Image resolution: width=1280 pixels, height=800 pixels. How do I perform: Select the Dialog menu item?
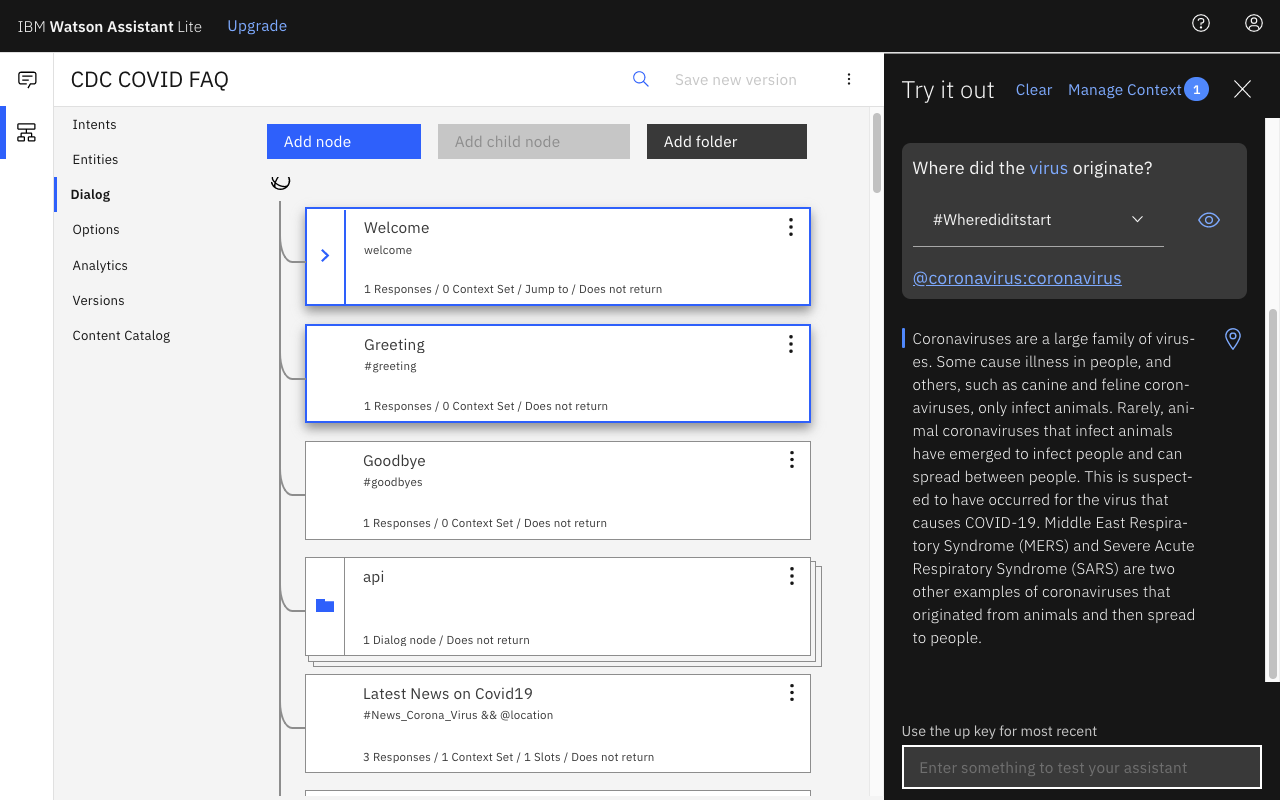pyautogui.click(x=90, y=194)
